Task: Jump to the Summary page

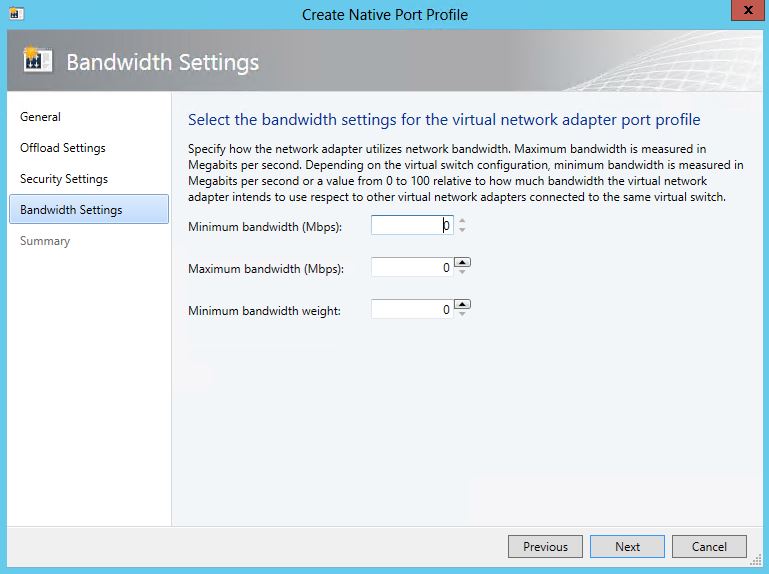Action: (45, 241)
